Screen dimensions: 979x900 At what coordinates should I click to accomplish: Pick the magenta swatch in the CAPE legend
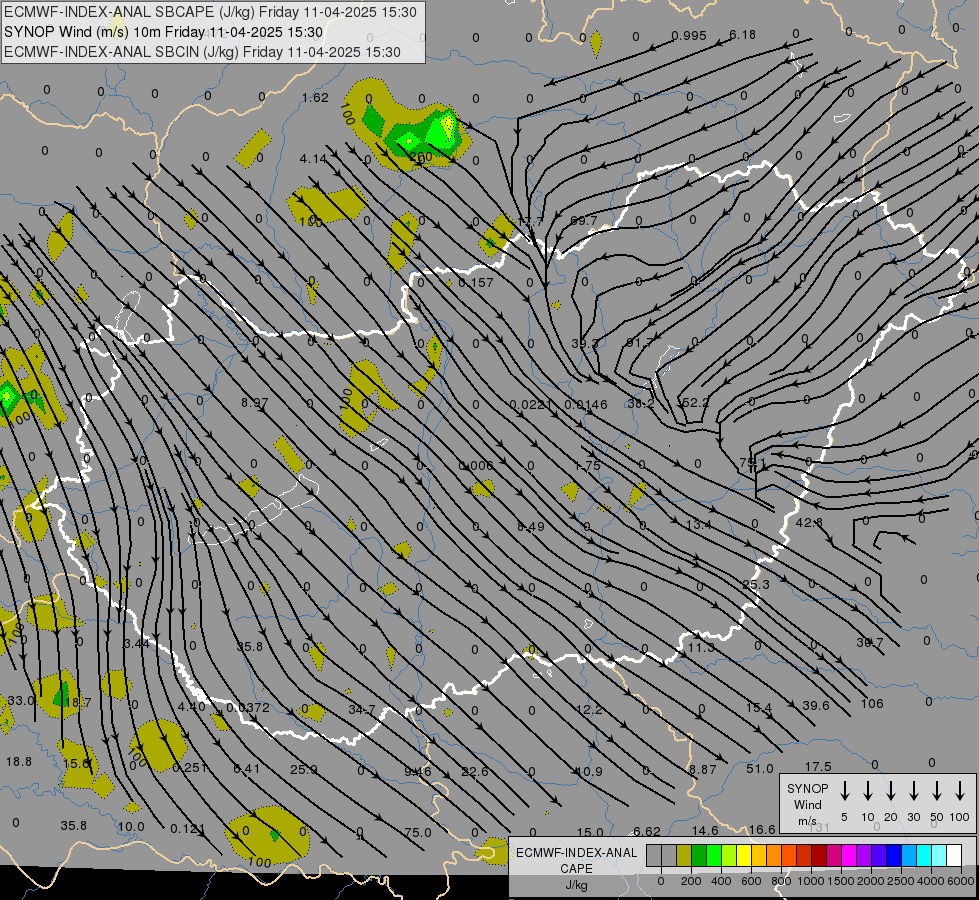click(849, 856)
